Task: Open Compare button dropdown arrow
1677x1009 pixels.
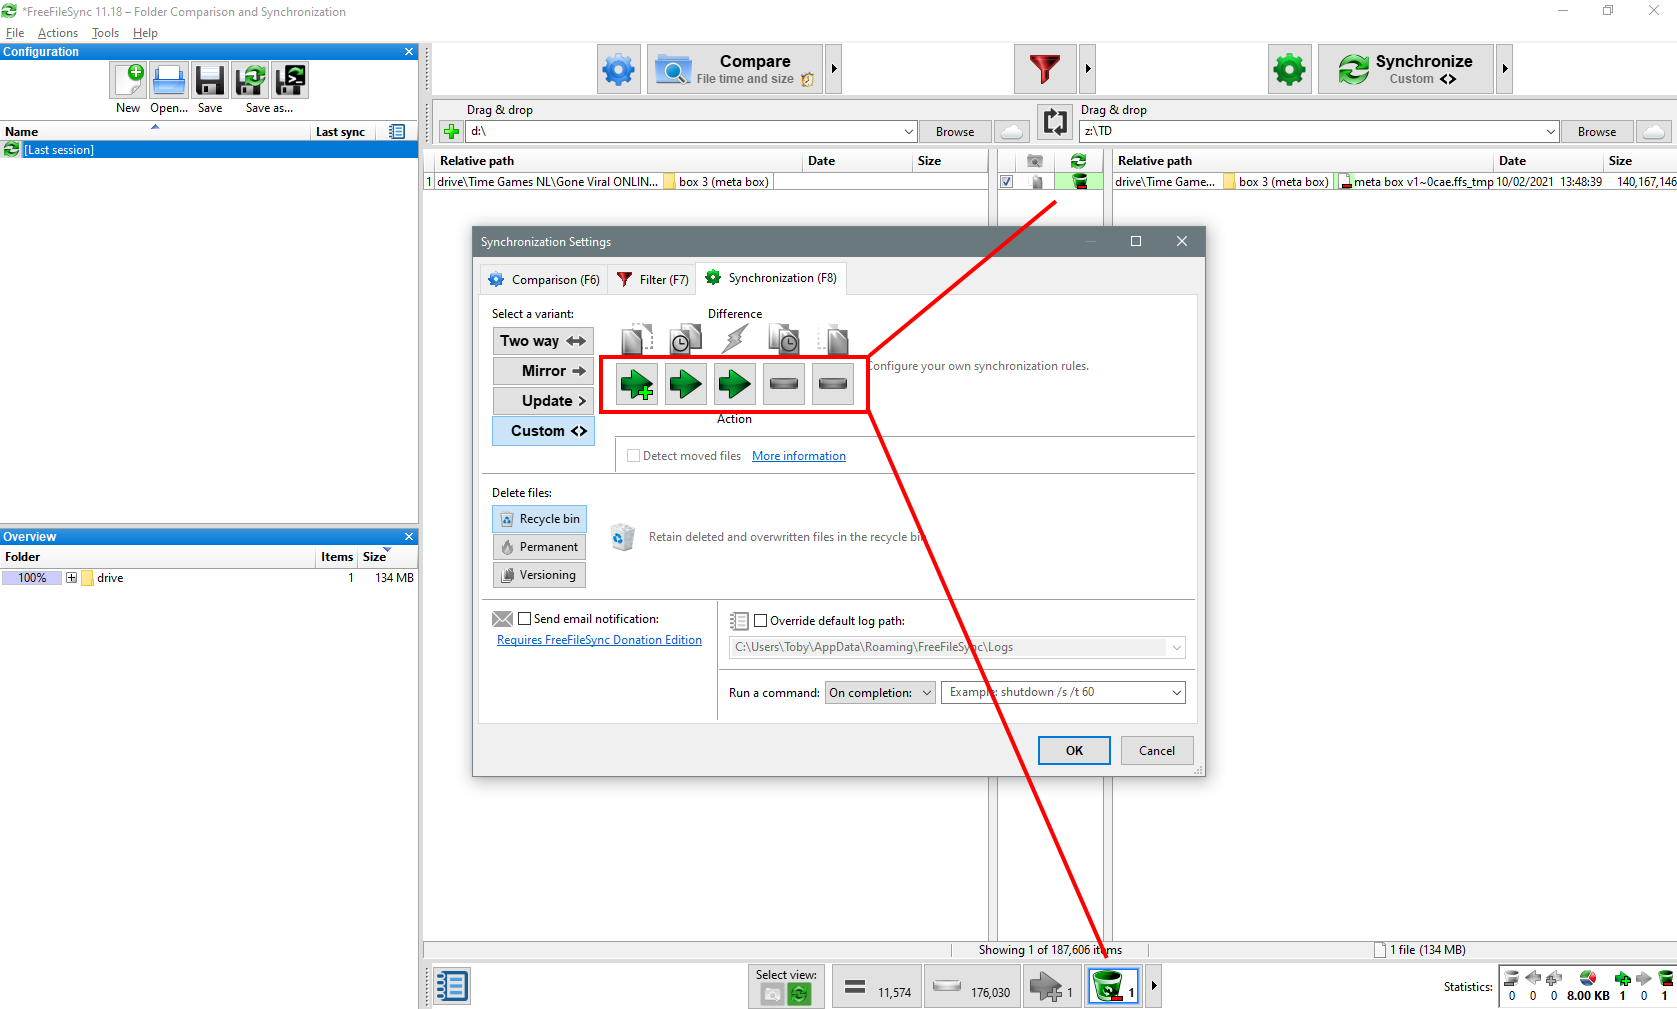Action: tap(834, 70)
